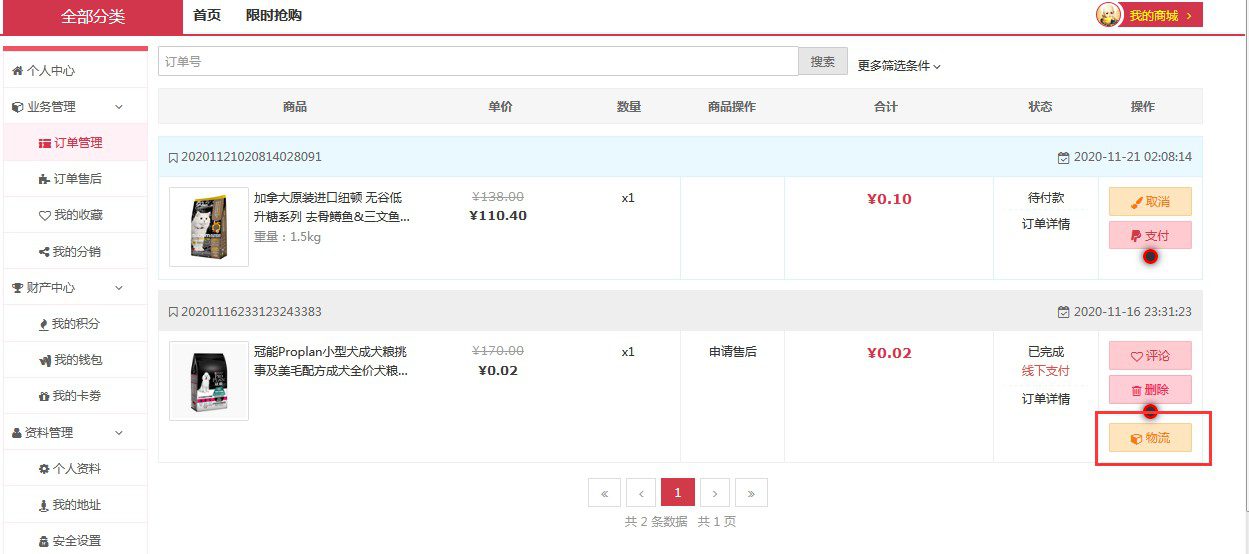This screenshot has height=554, width=1249.
Task: Focus the 订单号 search input field
Action: [x=477, y=62]
